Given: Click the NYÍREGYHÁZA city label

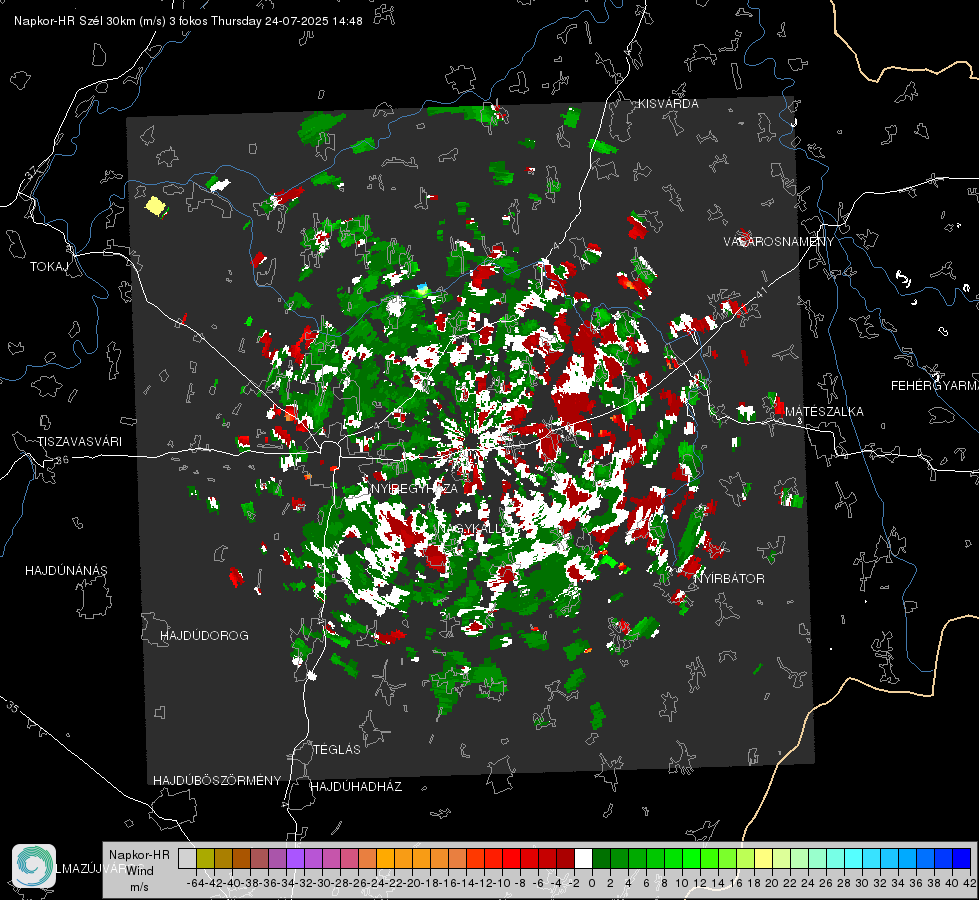Looking at the screenshot, I should coord(414,488).
